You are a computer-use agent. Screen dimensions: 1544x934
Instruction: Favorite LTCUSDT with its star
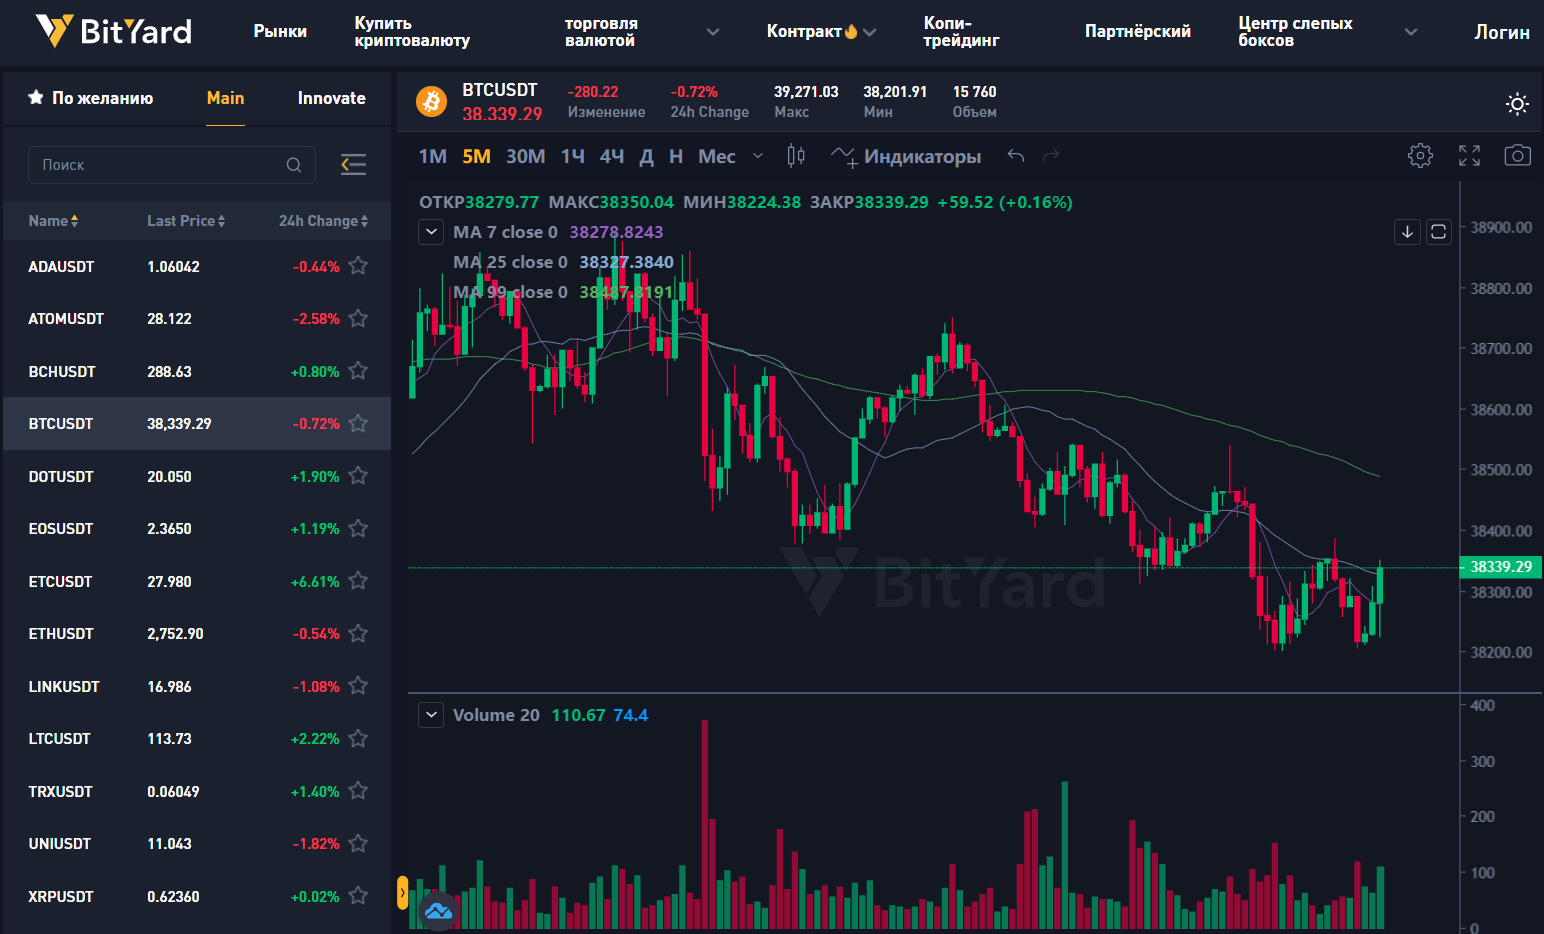(x=358, y=739)
